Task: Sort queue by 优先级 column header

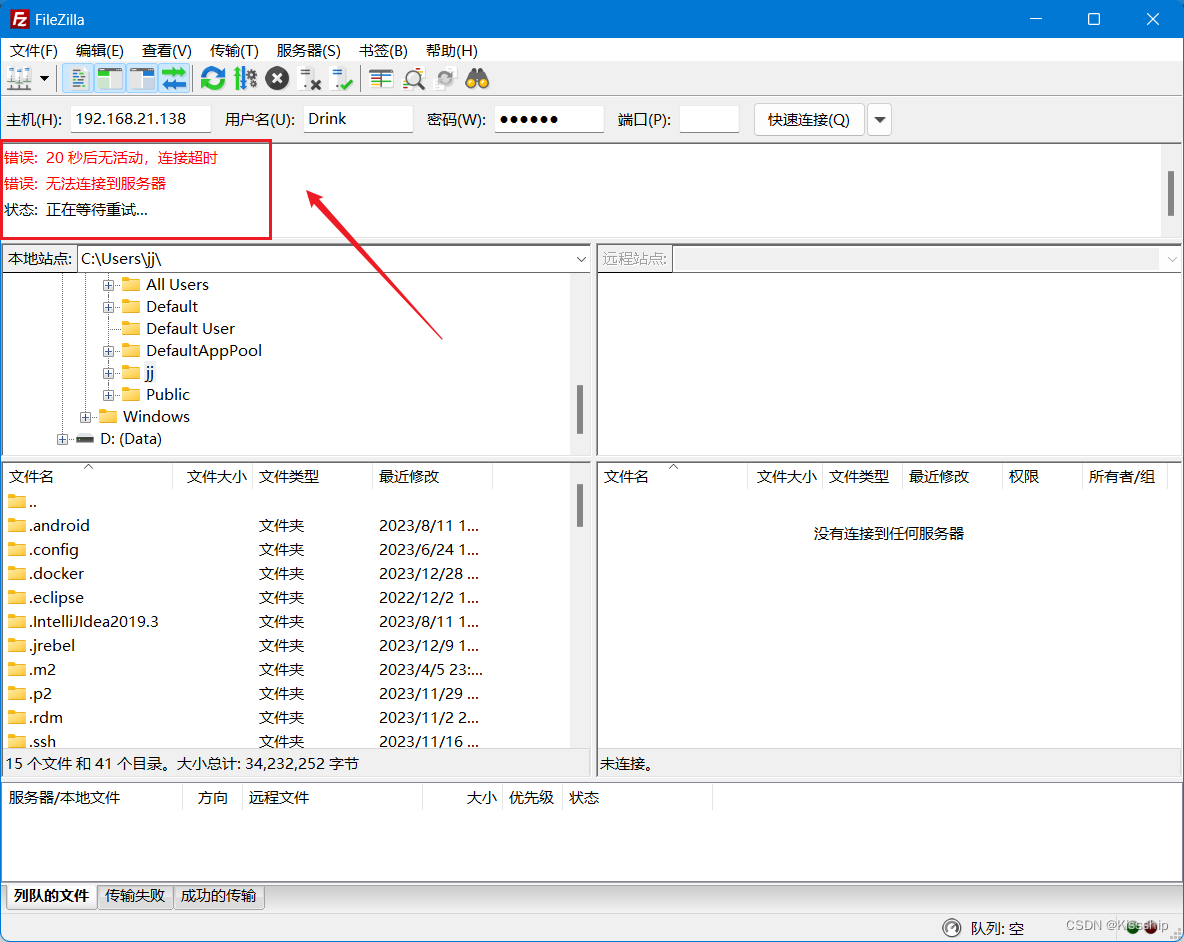Action: point(532,798)
